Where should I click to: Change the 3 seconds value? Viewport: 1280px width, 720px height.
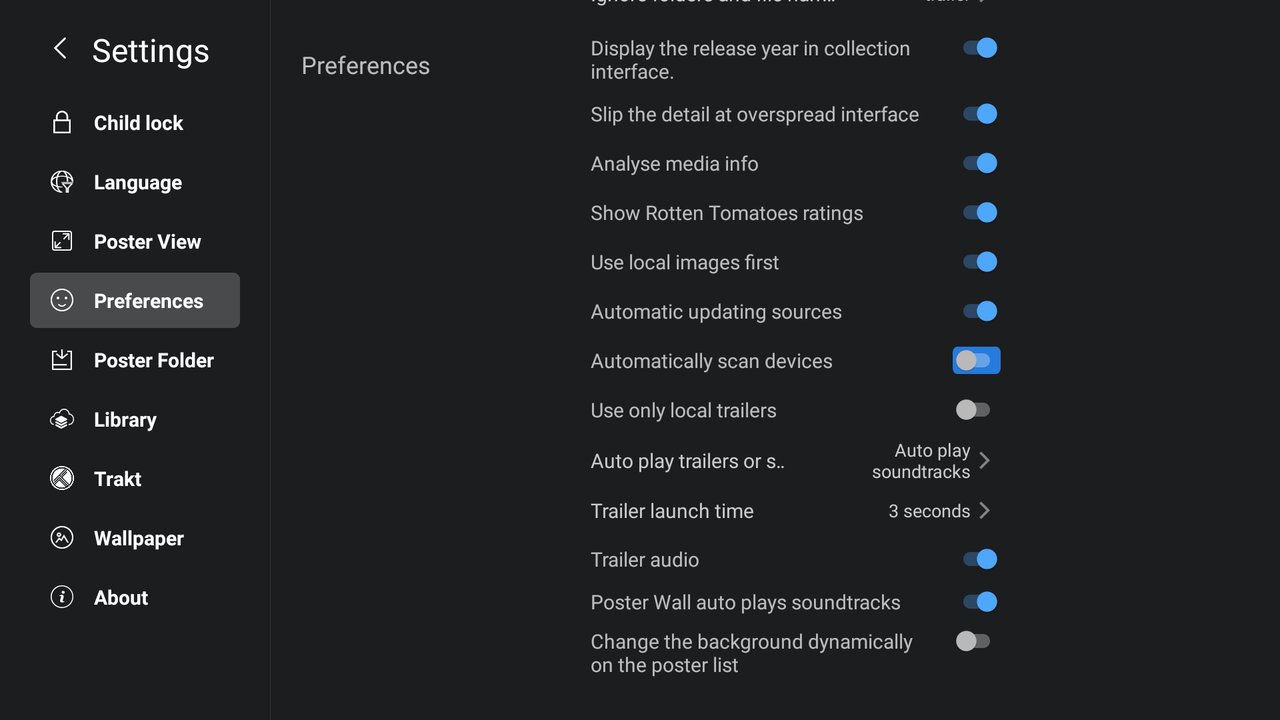point(929,511)
